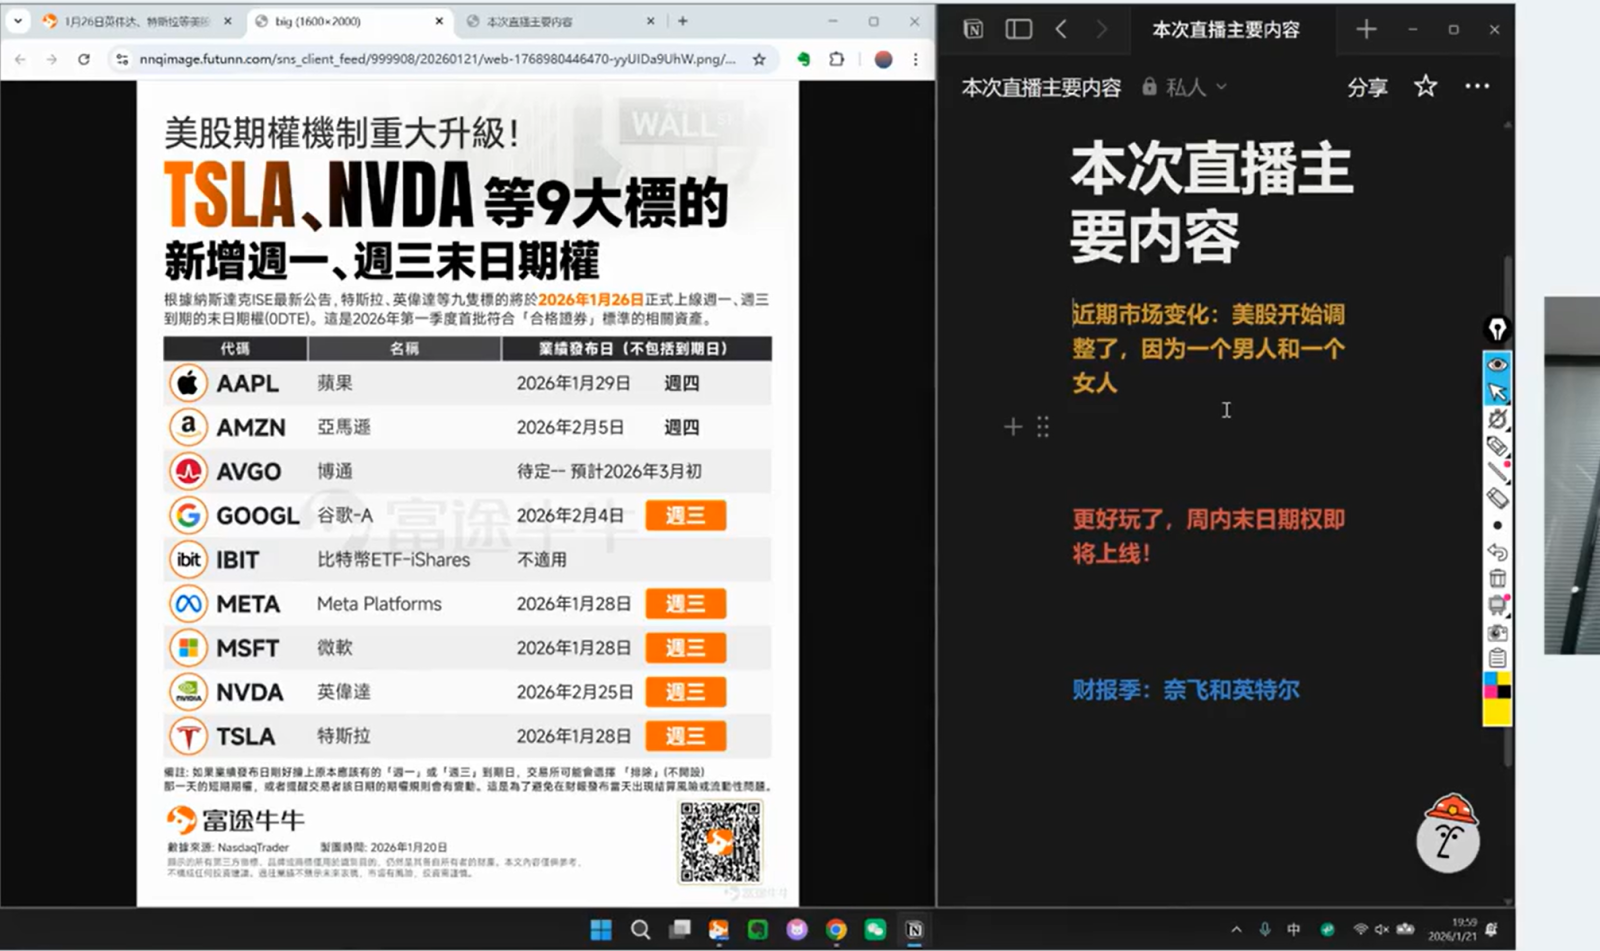Open the Chrome three-dot menu

pos(915,59)
